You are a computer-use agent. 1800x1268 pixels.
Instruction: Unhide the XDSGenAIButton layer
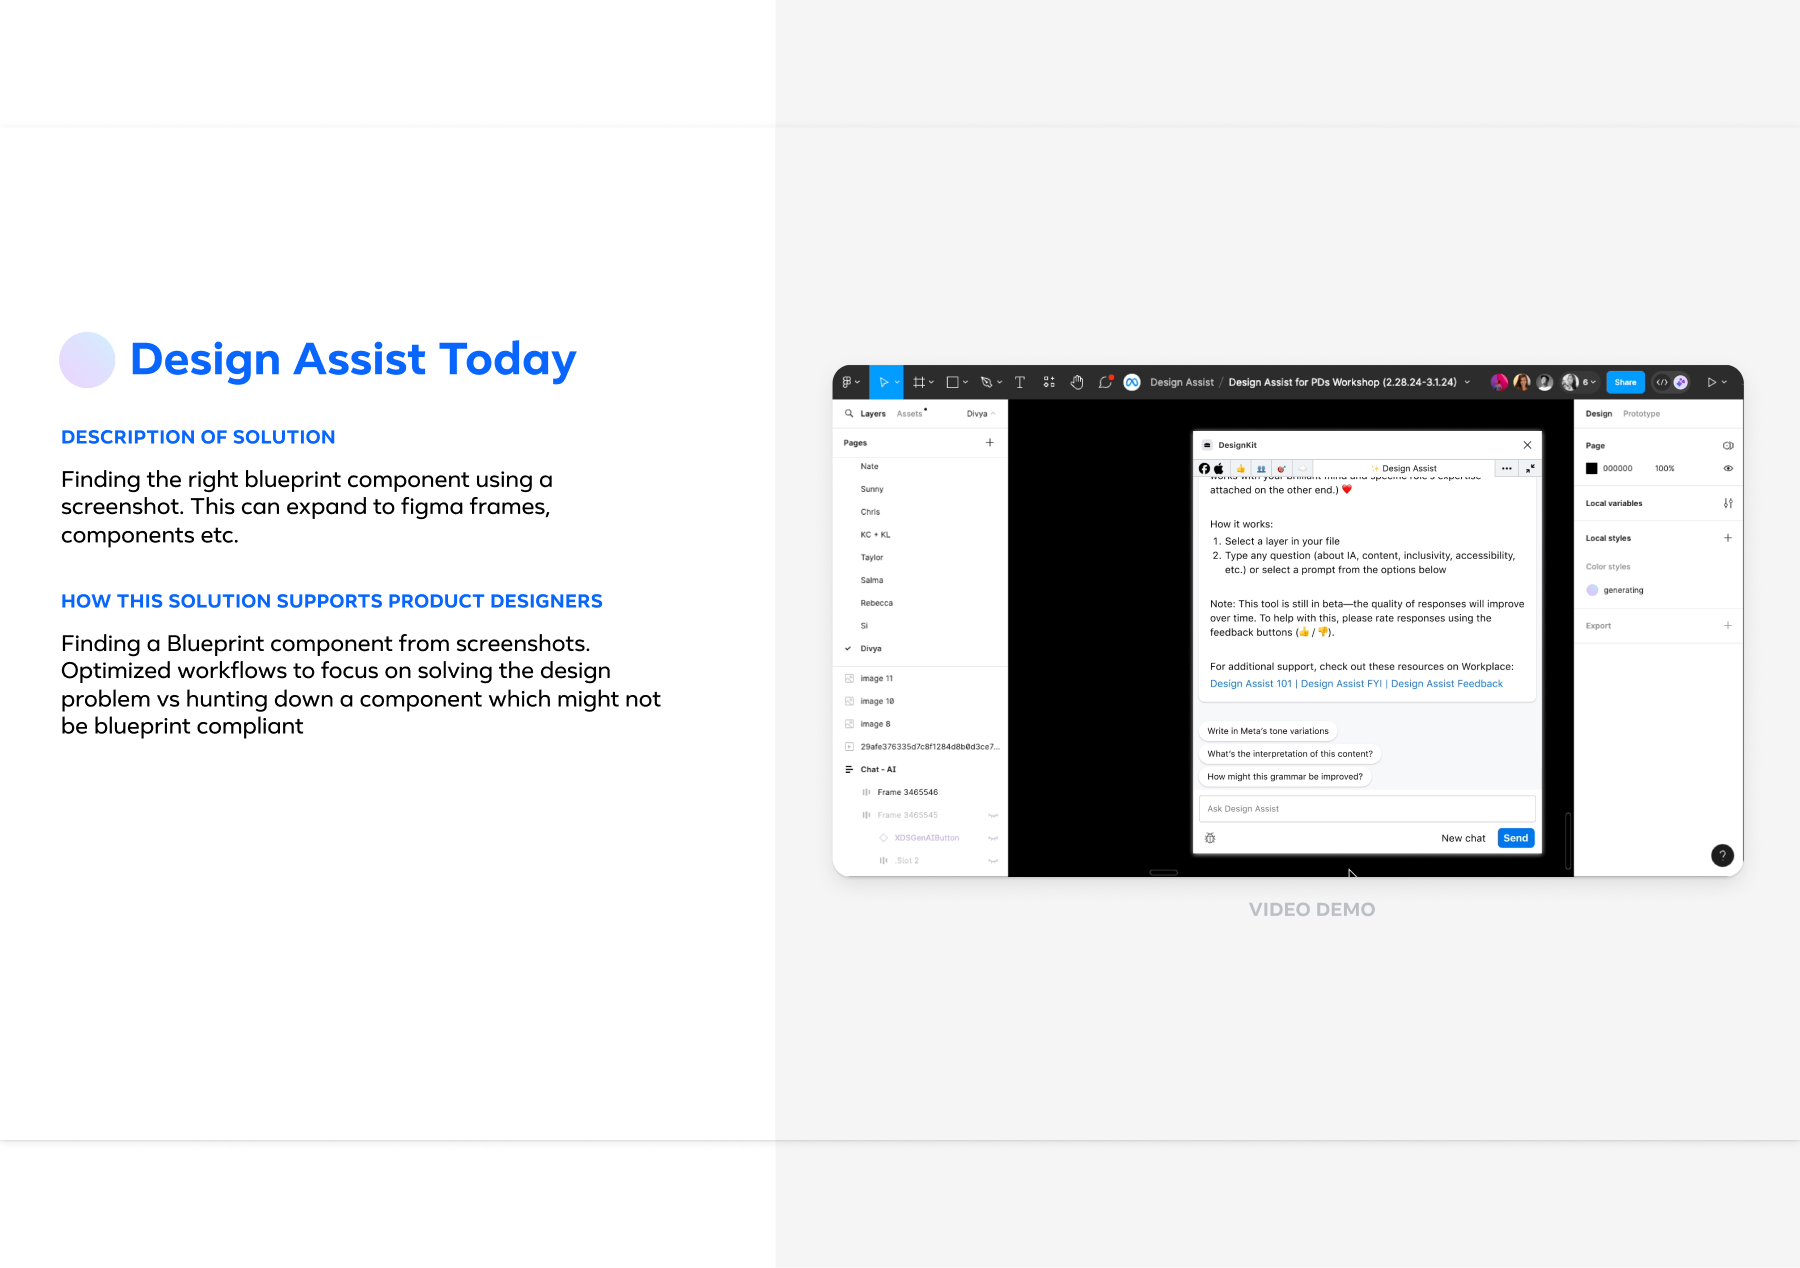(993, 838)
